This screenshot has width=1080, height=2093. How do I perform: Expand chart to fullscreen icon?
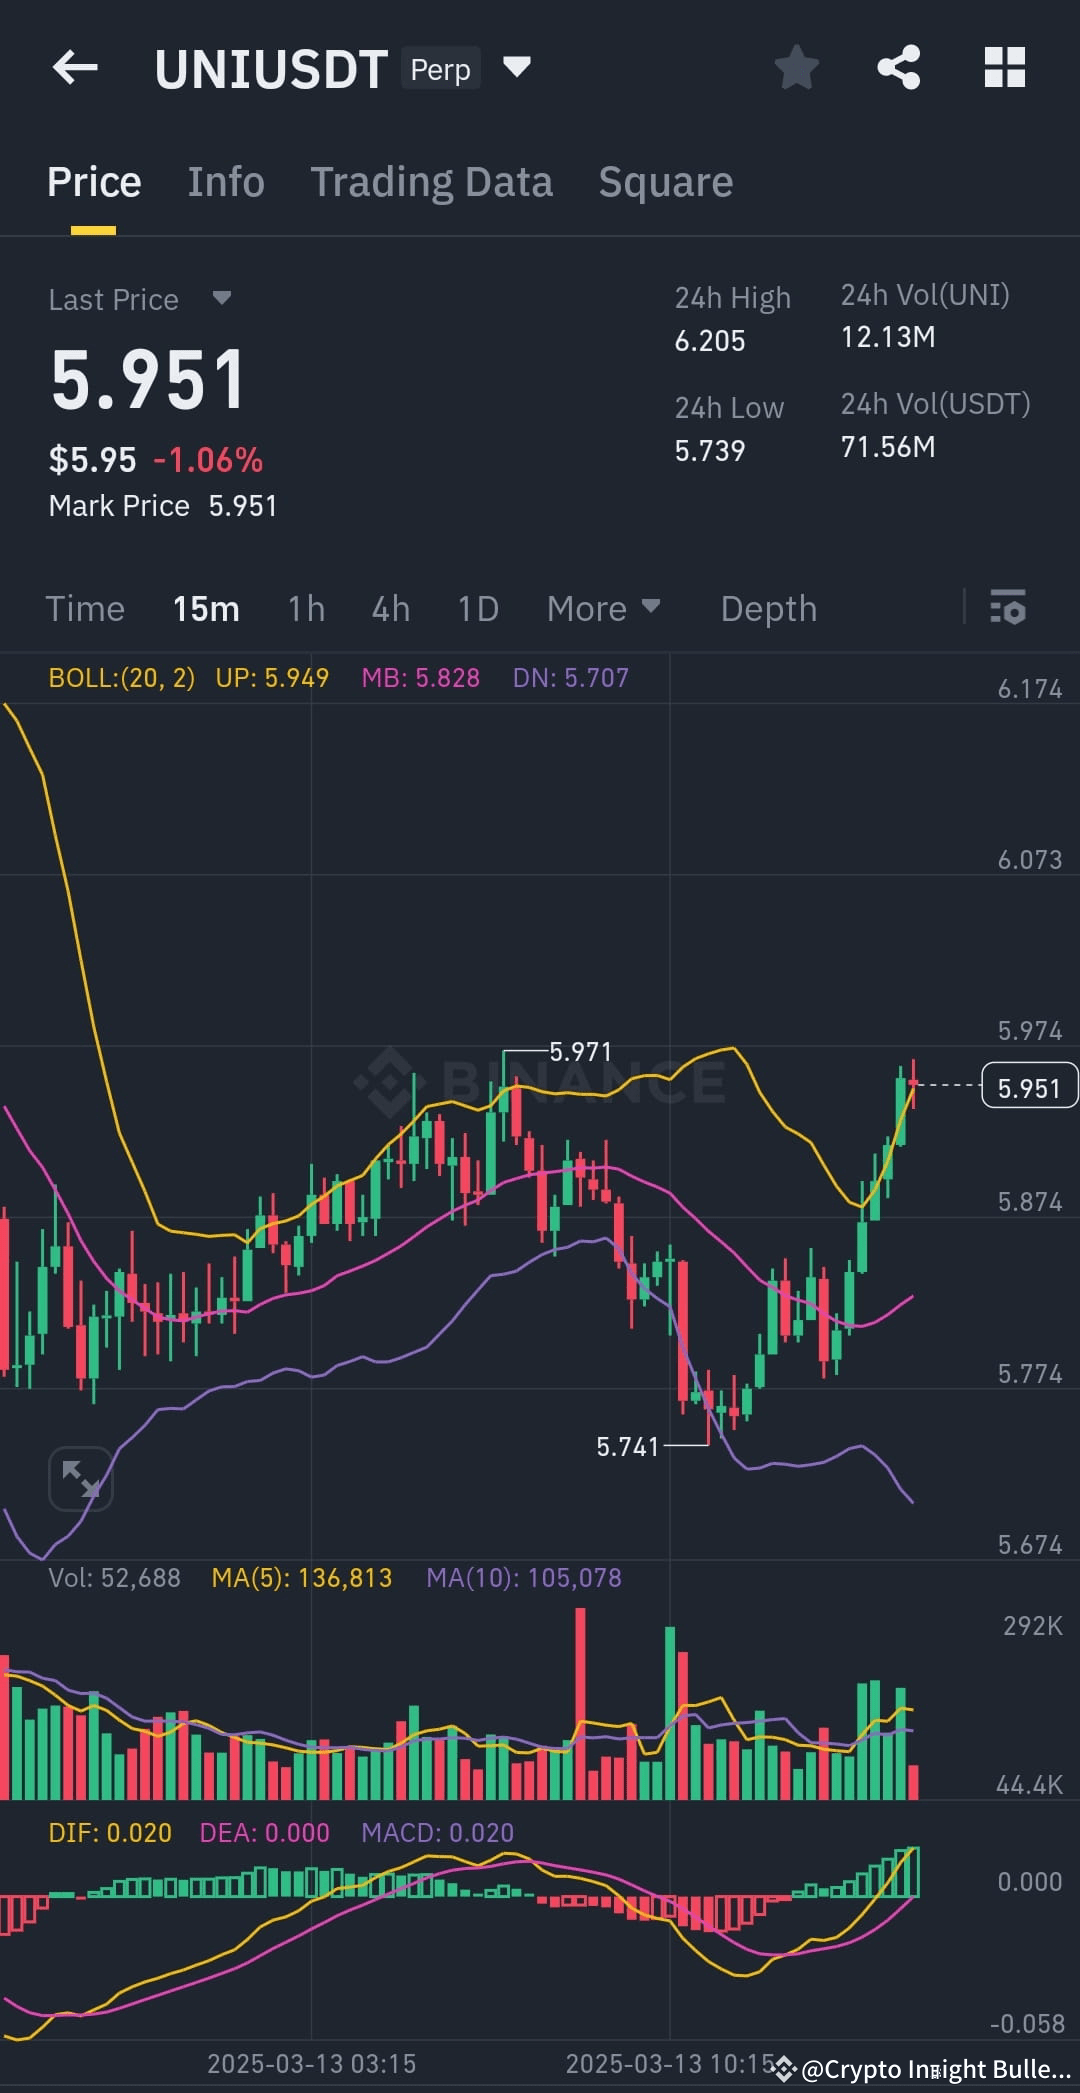click(x=81, y=1478)
